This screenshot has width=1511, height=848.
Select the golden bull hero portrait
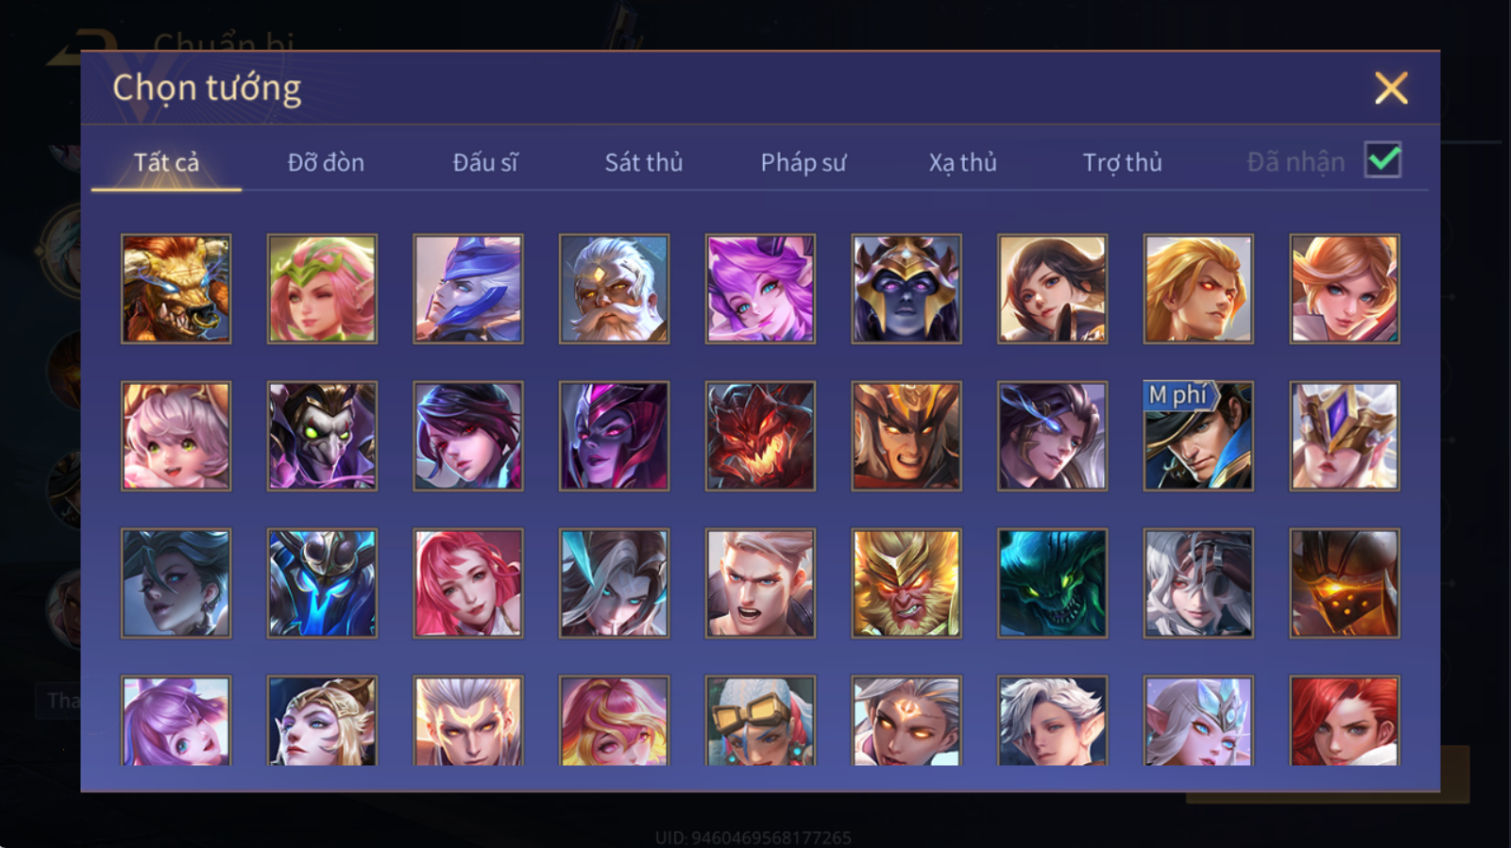(176, 289)
